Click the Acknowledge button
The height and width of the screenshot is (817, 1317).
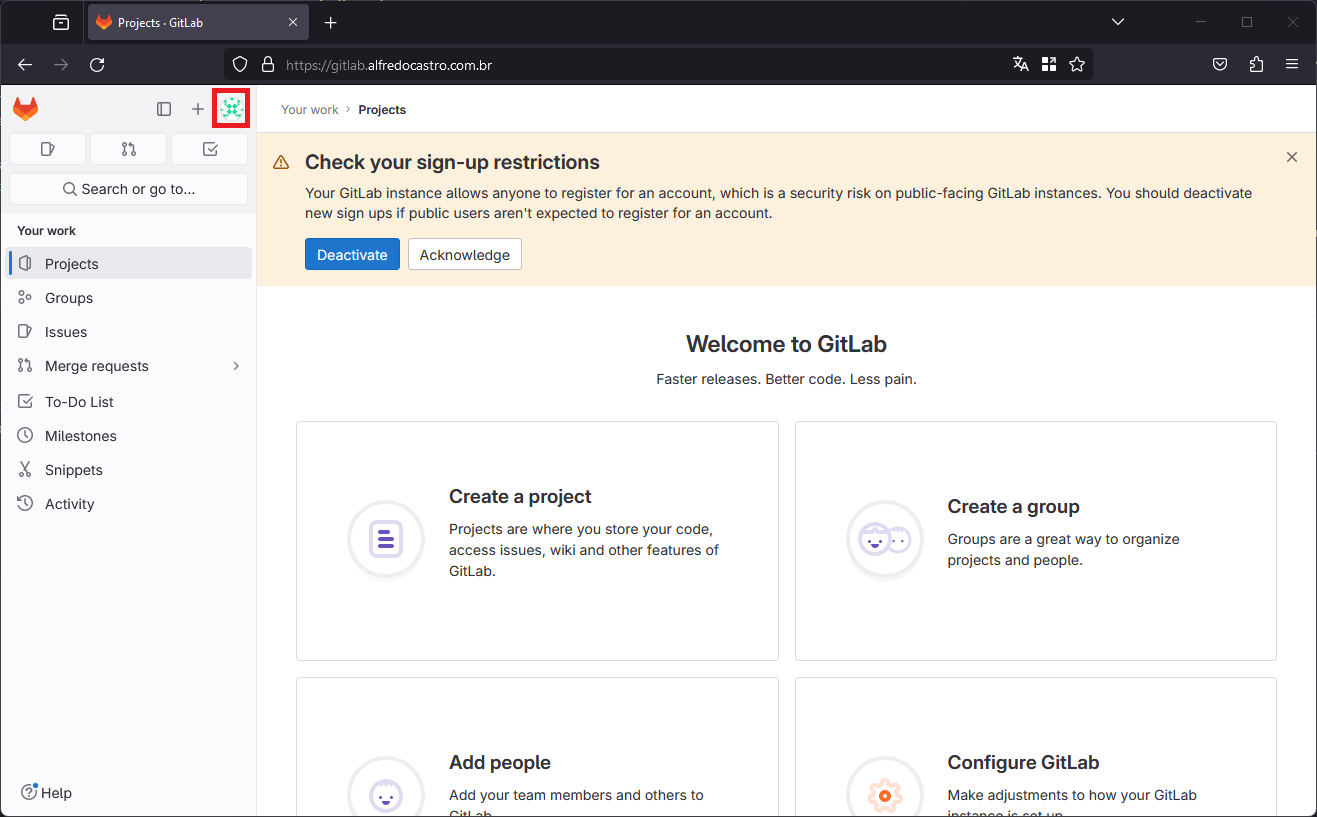(x=465, y=254)
